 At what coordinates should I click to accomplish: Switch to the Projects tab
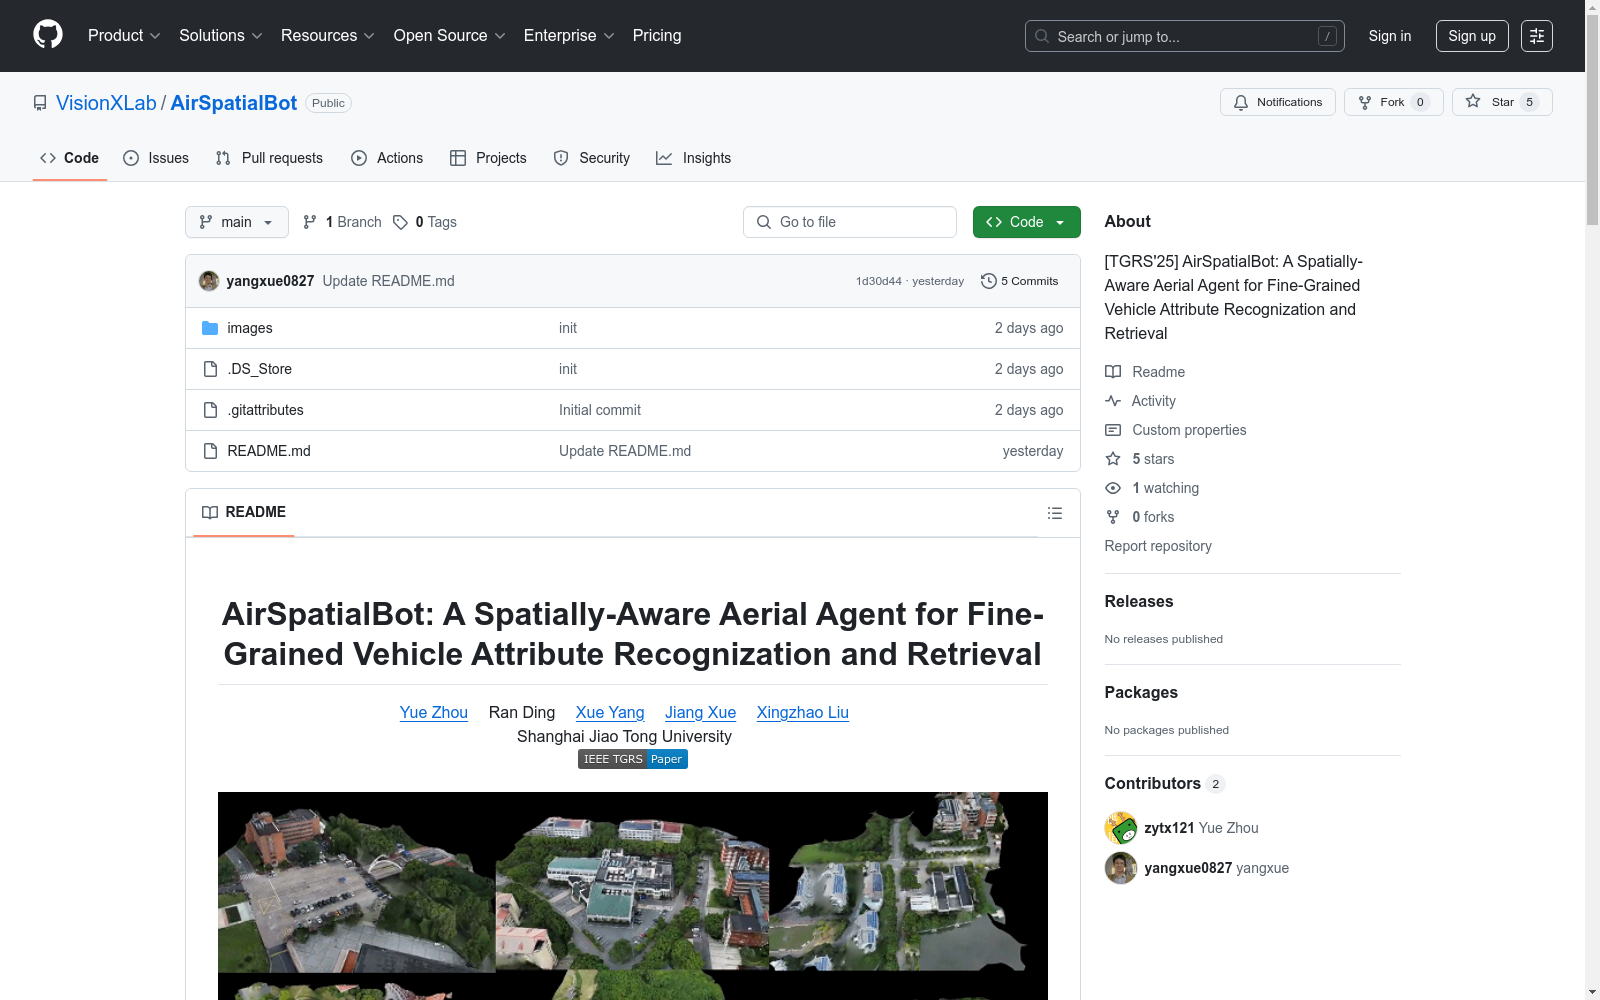click(x=488, y=158)
